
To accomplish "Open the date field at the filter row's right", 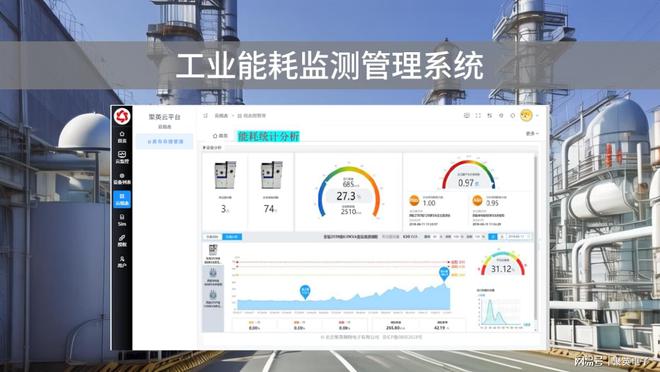I will pyautogui.click(x=519, y=237).
